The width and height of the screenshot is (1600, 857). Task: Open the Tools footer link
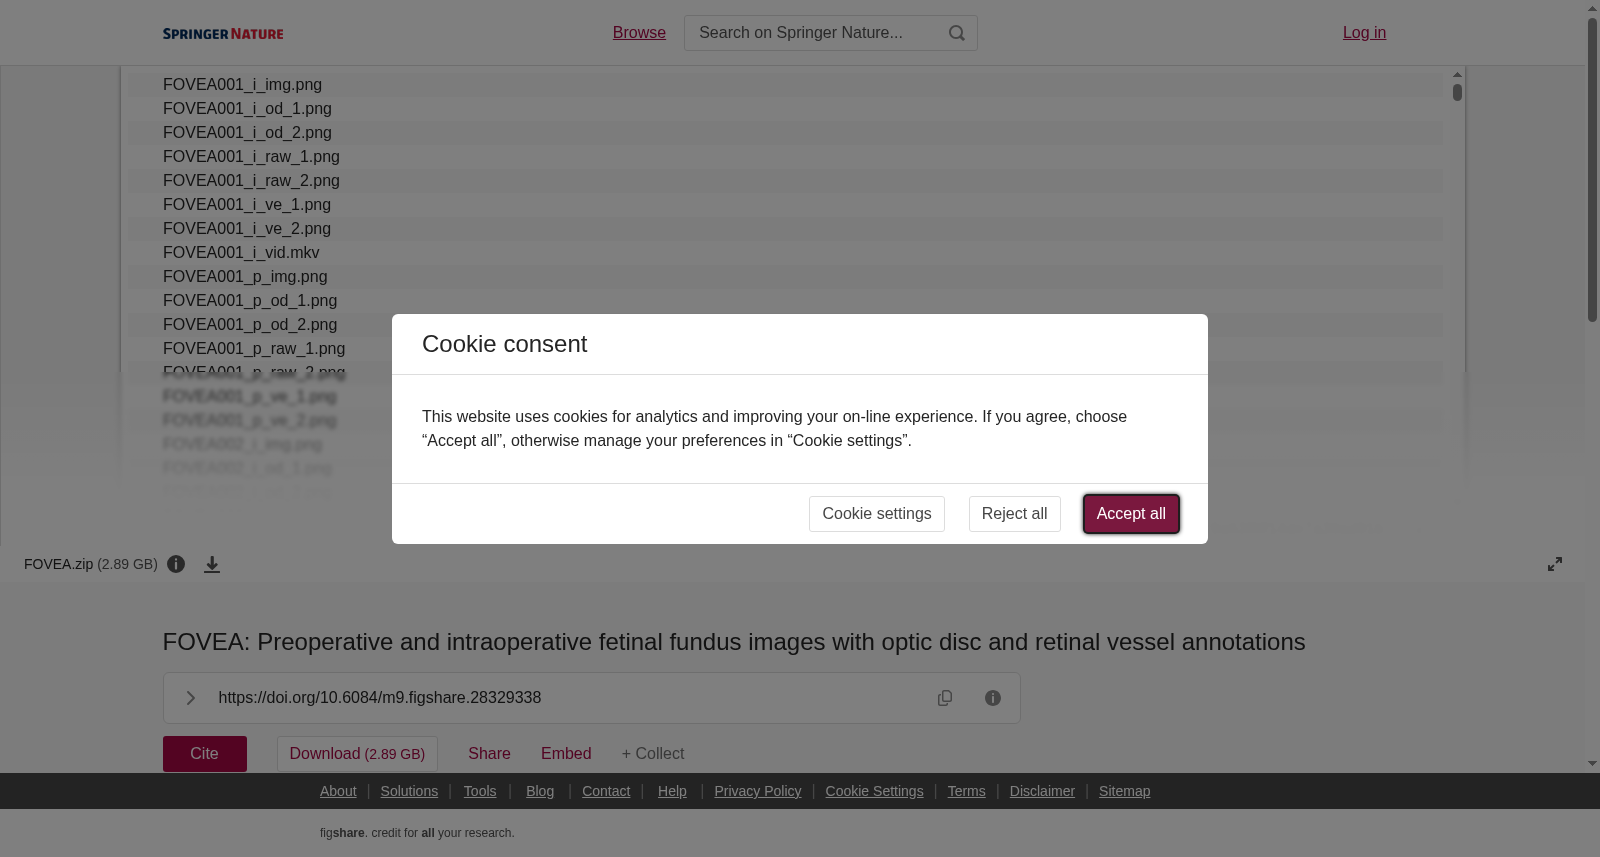(x=480, y=791)
